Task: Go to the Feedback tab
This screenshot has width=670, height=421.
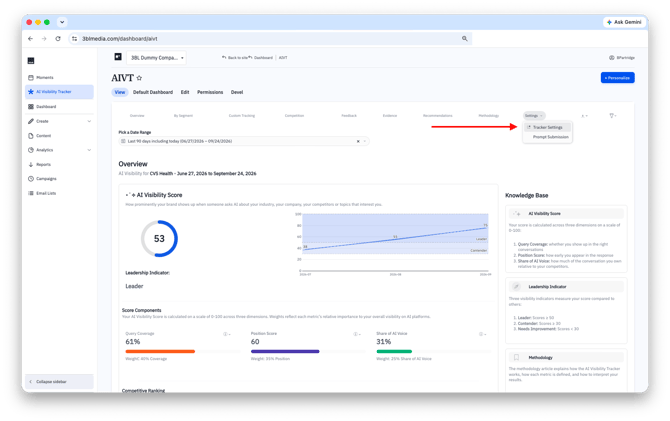Action: click(x=349, y=116)
